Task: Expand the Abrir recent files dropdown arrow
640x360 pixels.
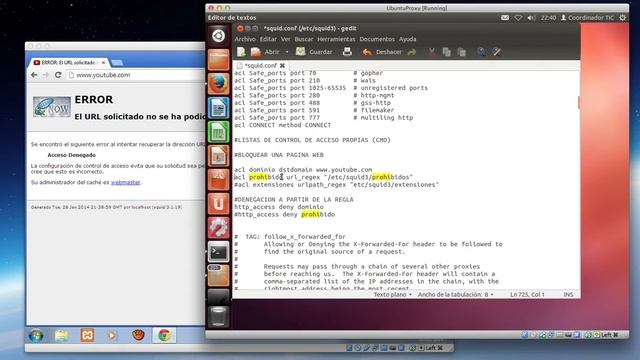Action: click(287, 52)
